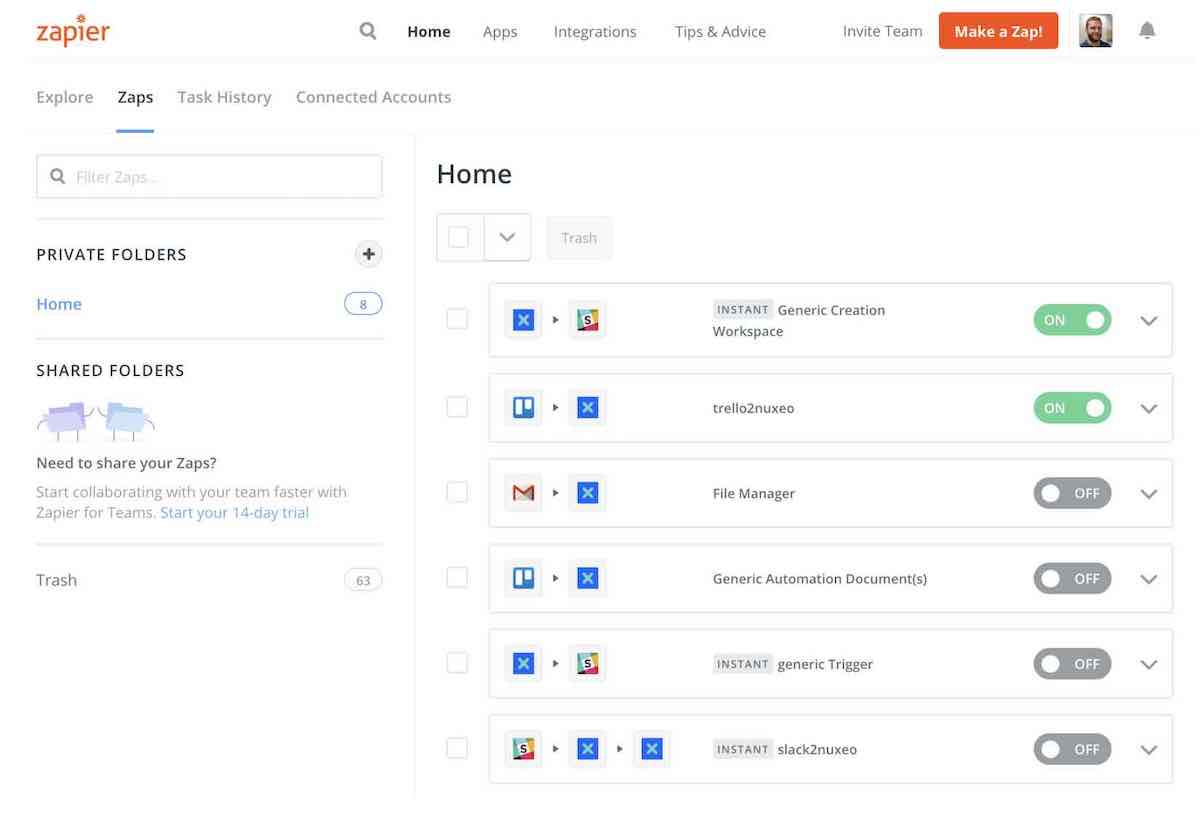Click the Slack icon on slack2nuxeo zap
The width and height of the screenshot is (1200, 813).
[x=523, y=749]
